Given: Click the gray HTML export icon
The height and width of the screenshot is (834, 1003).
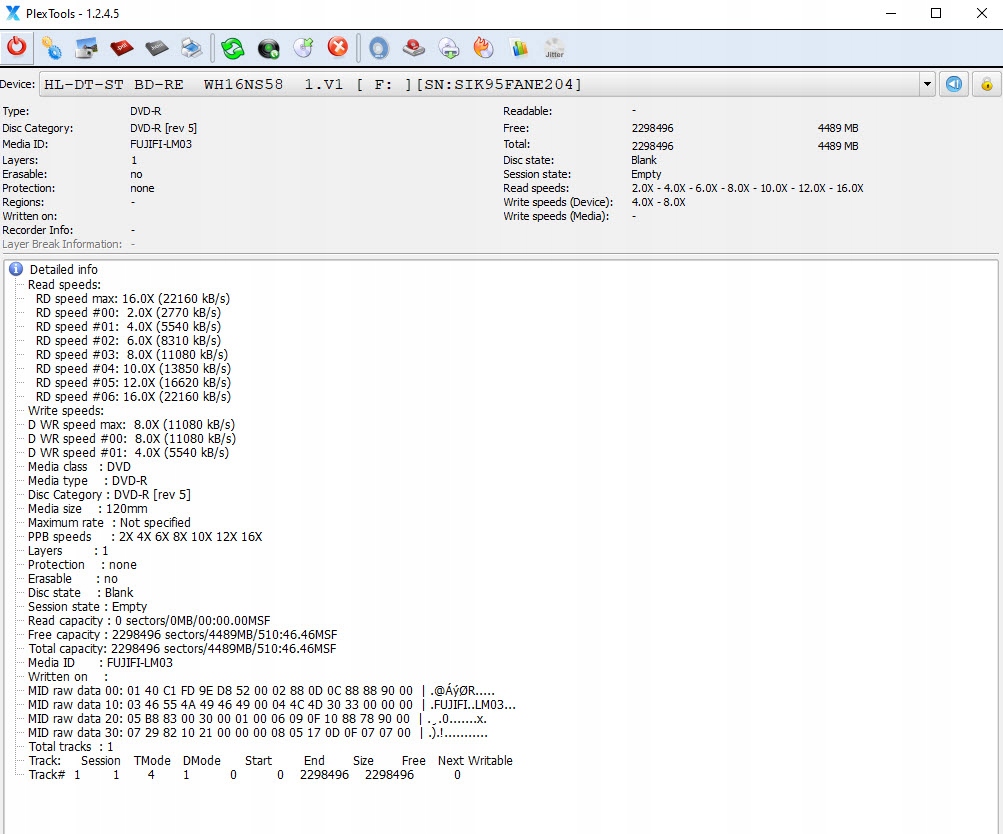Looking at the screenshot, I should coord(157,47).
